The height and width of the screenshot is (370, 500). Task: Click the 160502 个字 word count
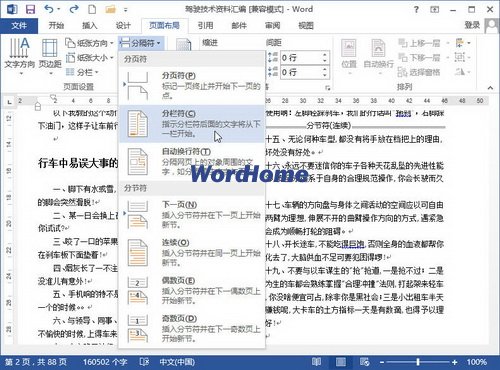pyautogui.click(x=105, y=362)
